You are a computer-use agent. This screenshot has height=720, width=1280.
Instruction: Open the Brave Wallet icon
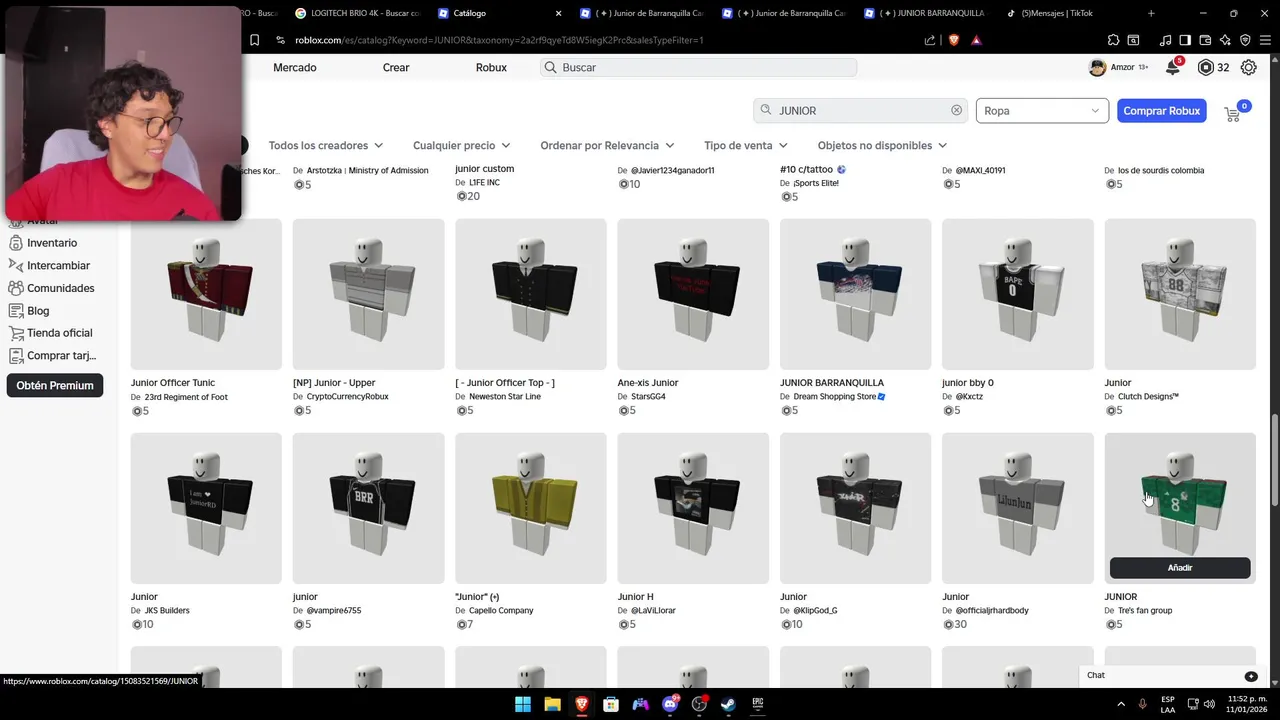point(1205,40)
